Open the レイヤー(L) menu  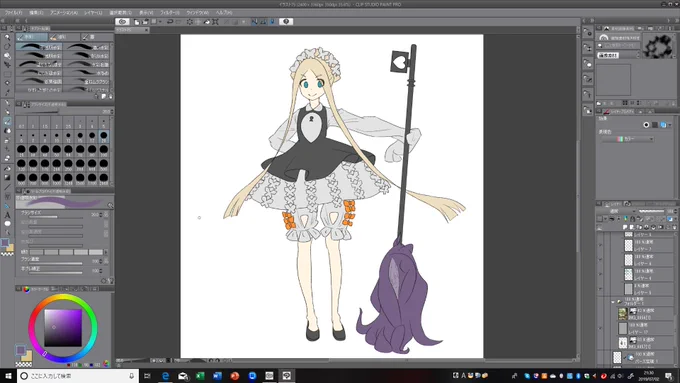click(93, 13)
